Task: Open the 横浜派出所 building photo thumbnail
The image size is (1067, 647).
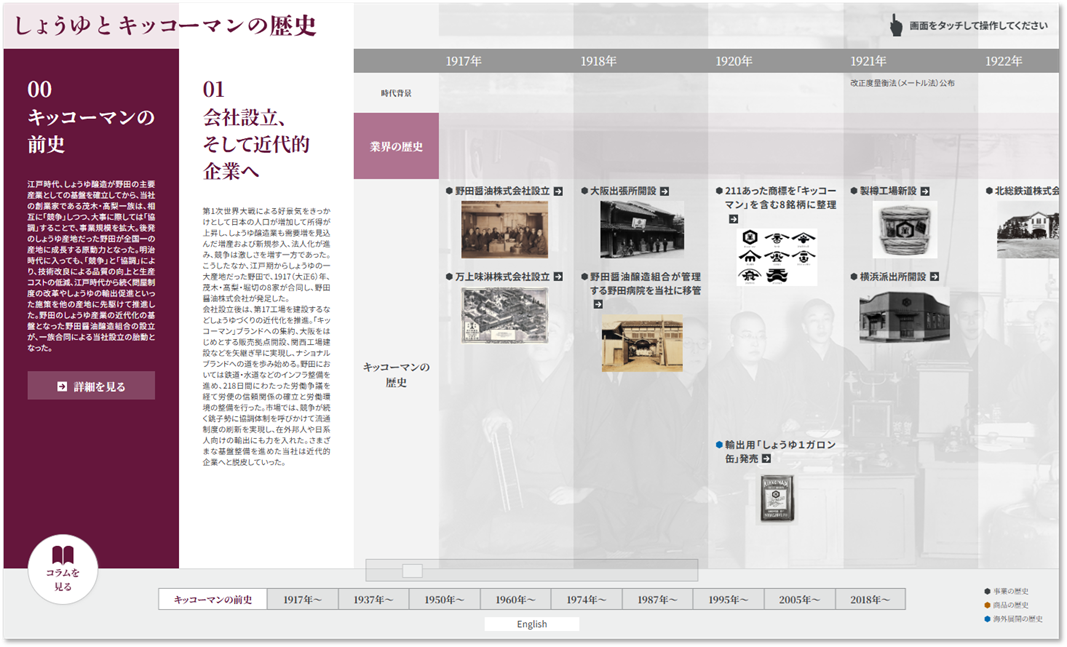Action: [x=904, y=315]
